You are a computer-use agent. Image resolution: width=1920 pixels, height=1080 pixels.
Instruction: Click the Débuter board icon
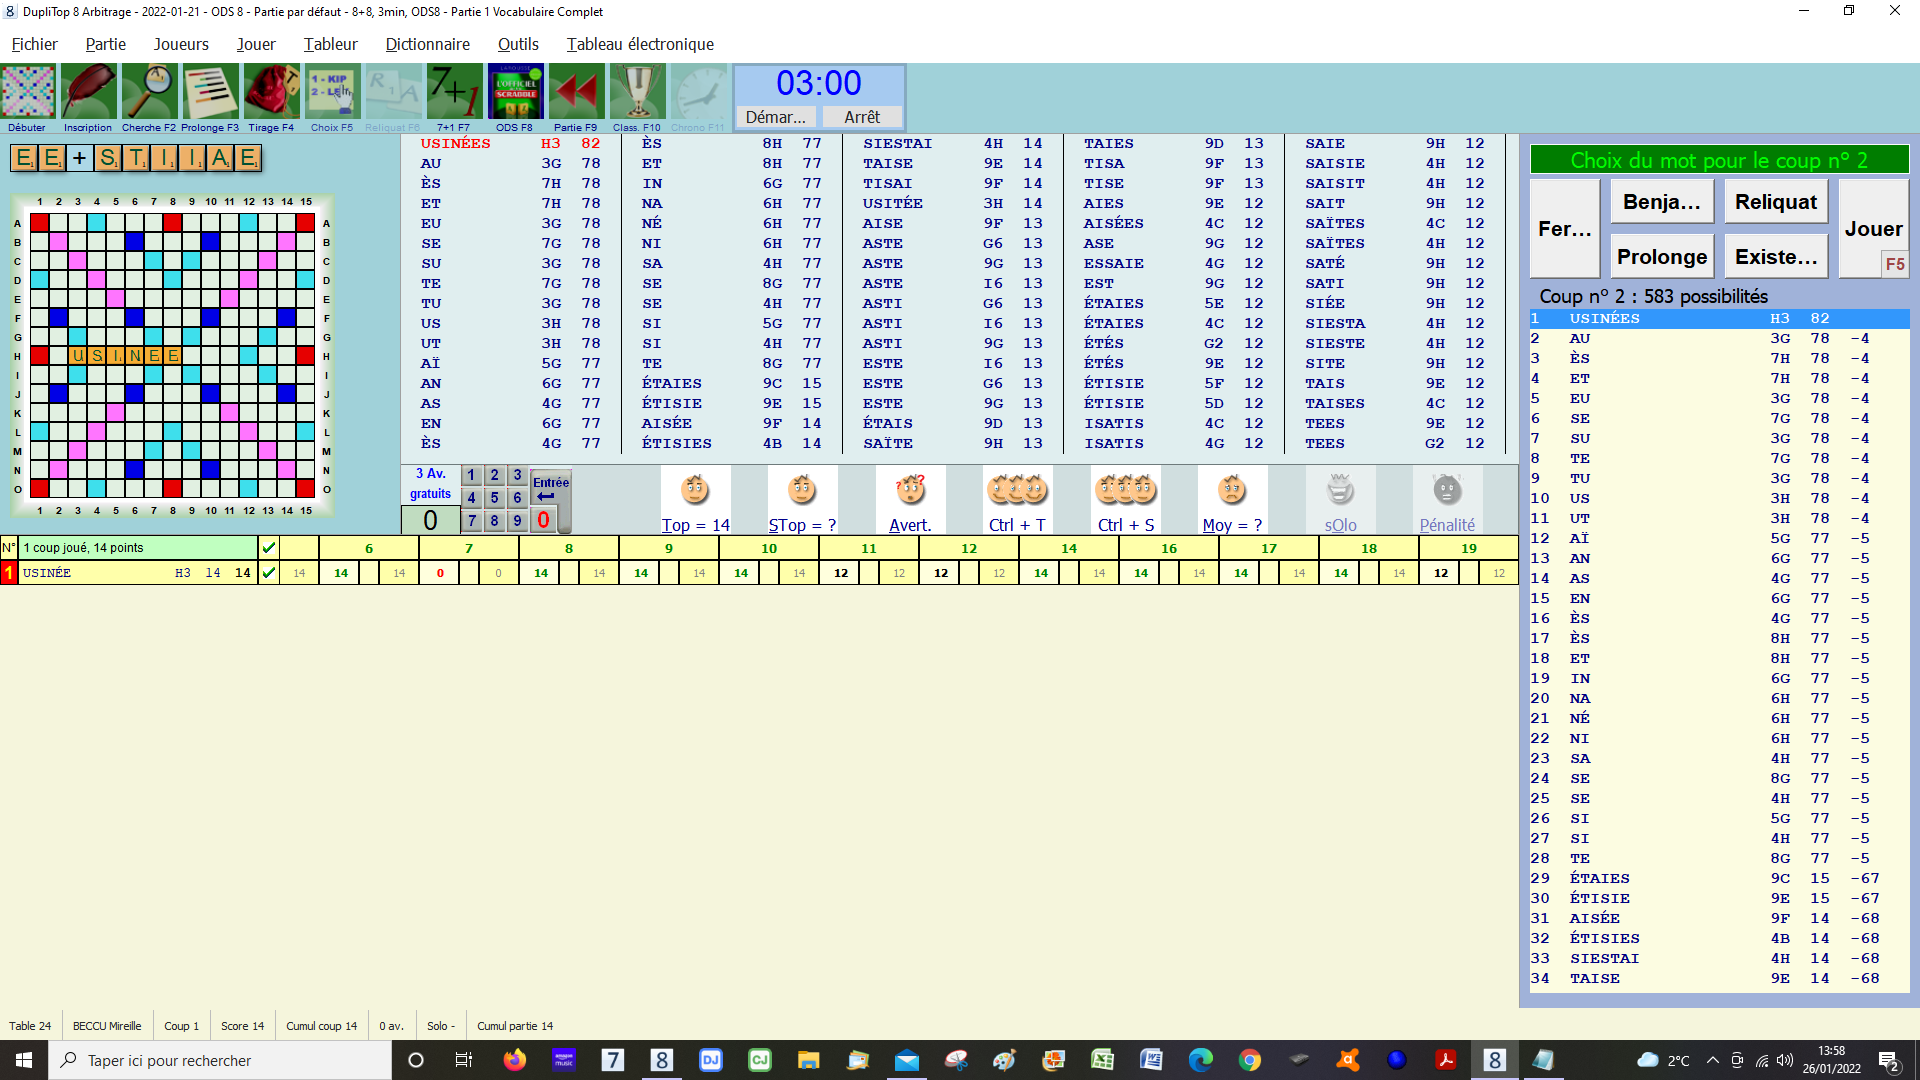pyautogui.click(x=28, y=92)
